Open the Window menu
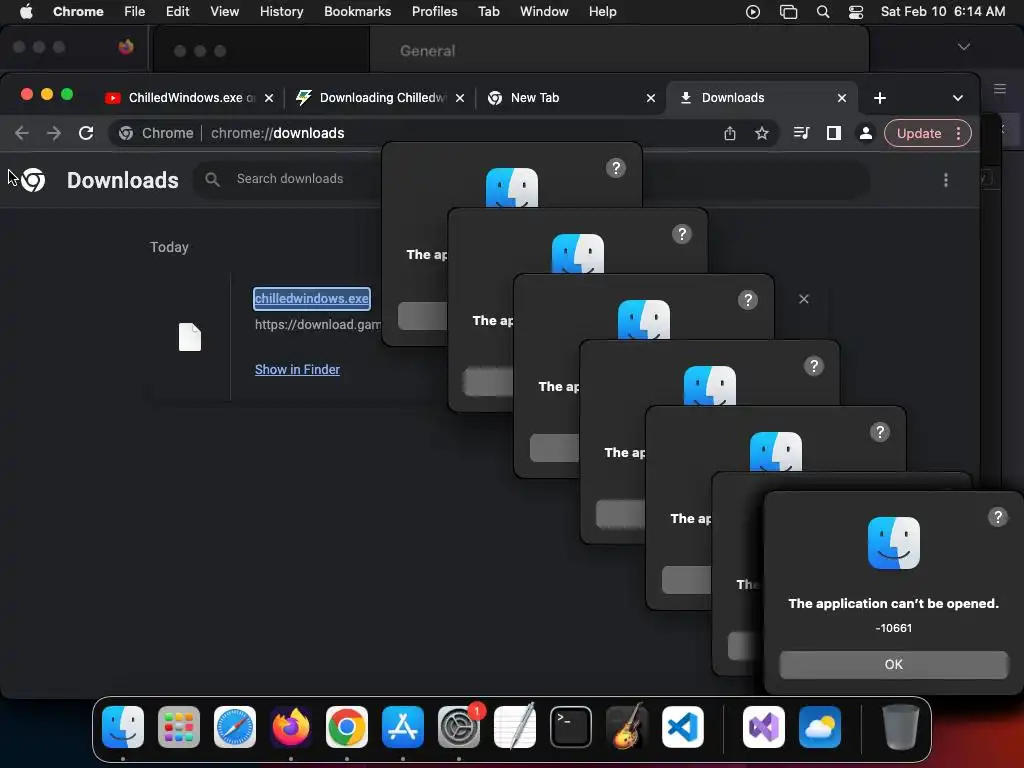The image size is (1024, 768). pos(544,12)
